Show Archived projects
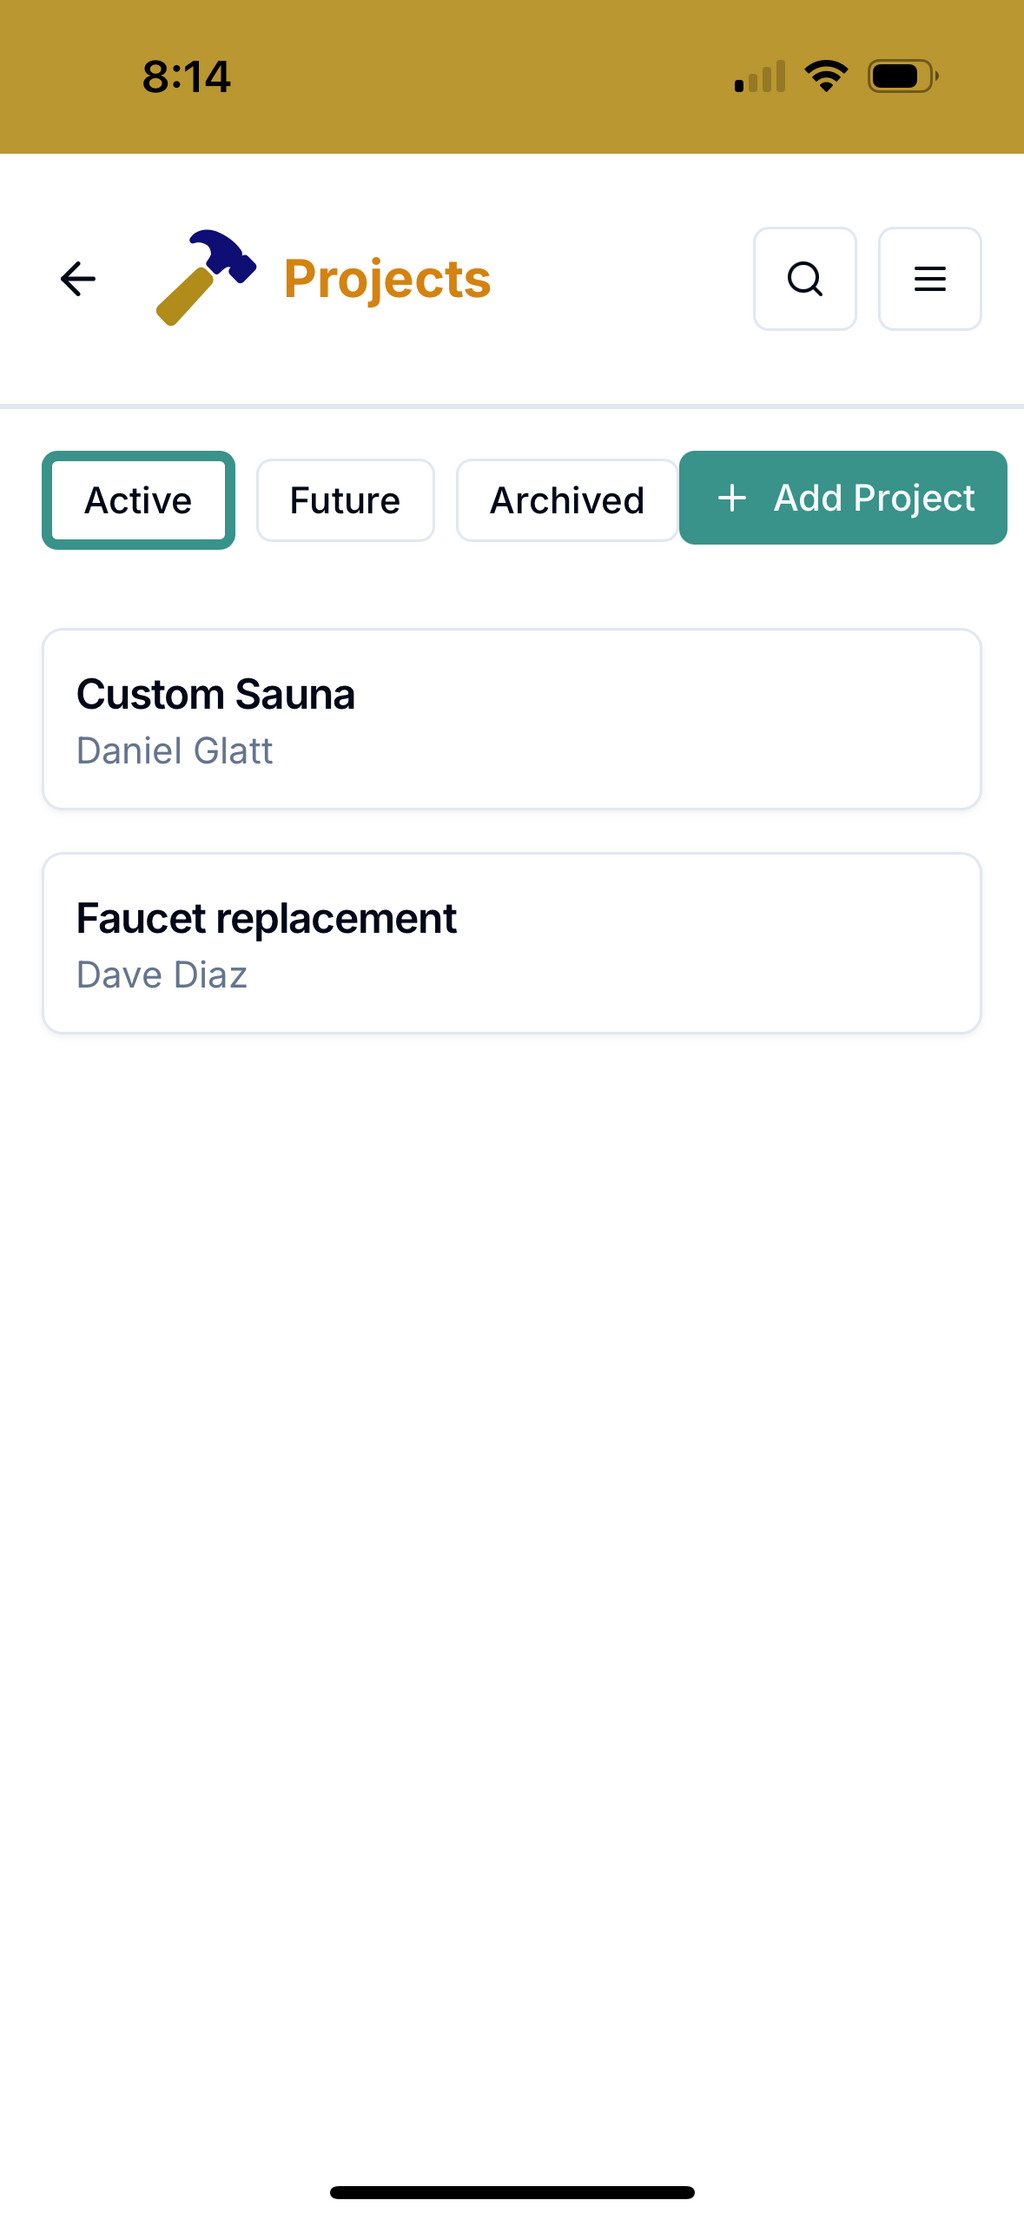 click(567, 500)
